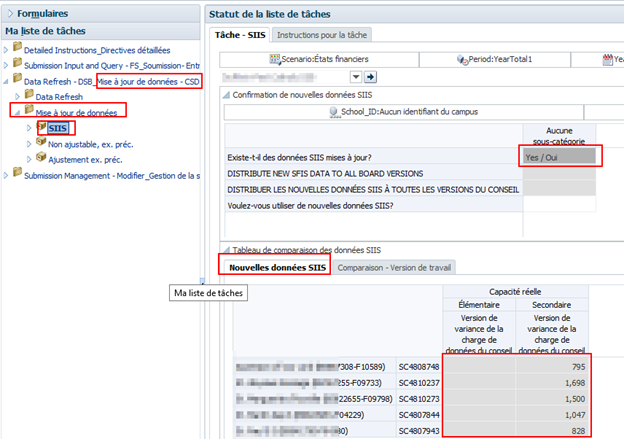
Task: Click the Non ajustable, ex. préc. box icon
Action: [x=41, y=143]
